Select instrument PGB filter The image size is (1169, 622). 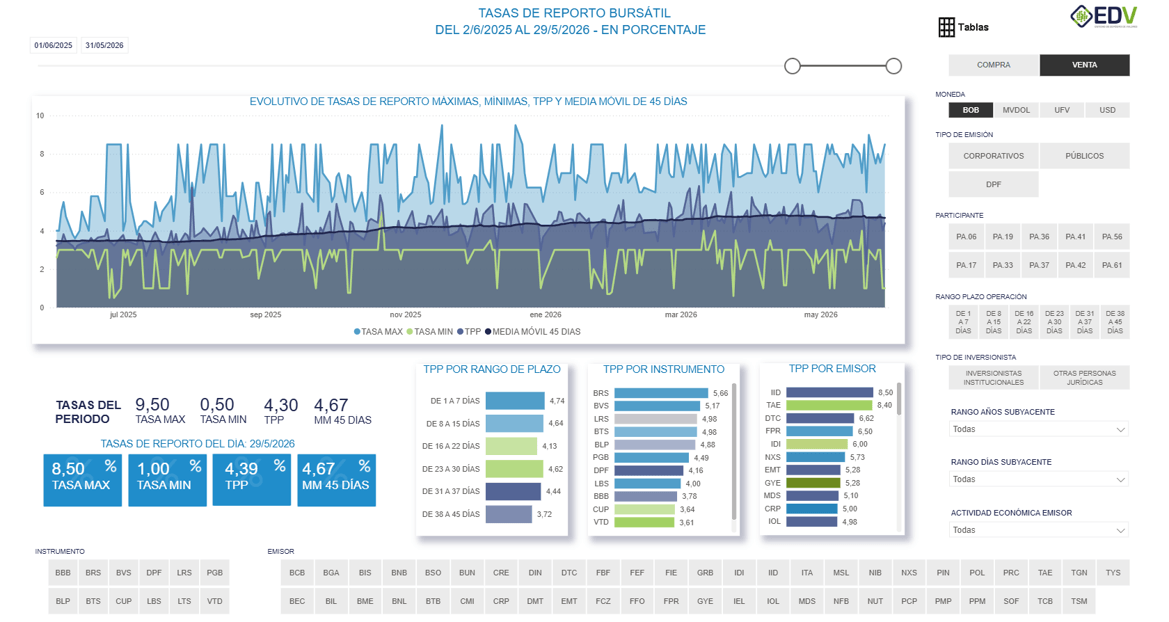coord(215,573)
